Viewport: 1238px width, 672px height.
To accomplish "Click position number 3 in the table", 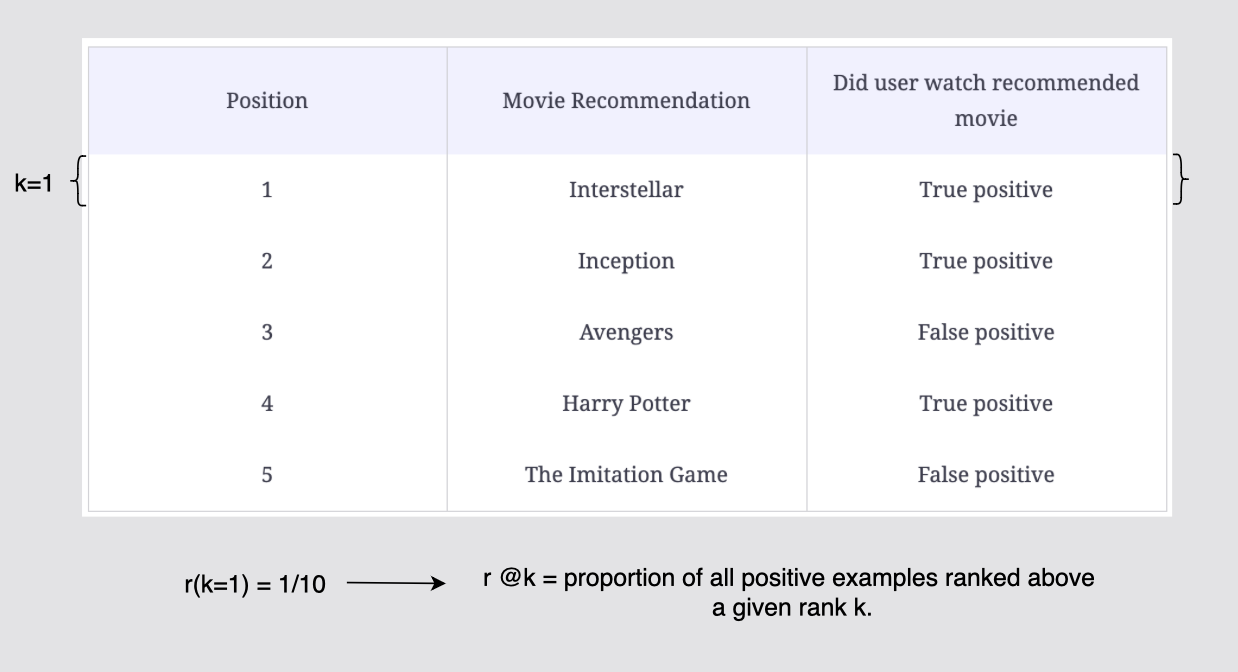I will click(267, 333).
